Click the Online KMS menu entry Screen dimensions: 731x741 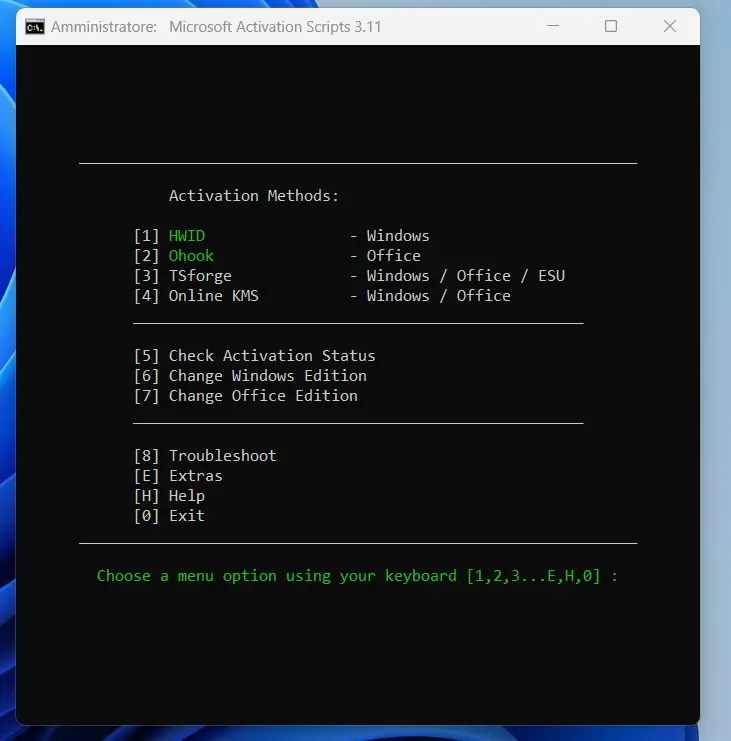[x=214, y=296]
